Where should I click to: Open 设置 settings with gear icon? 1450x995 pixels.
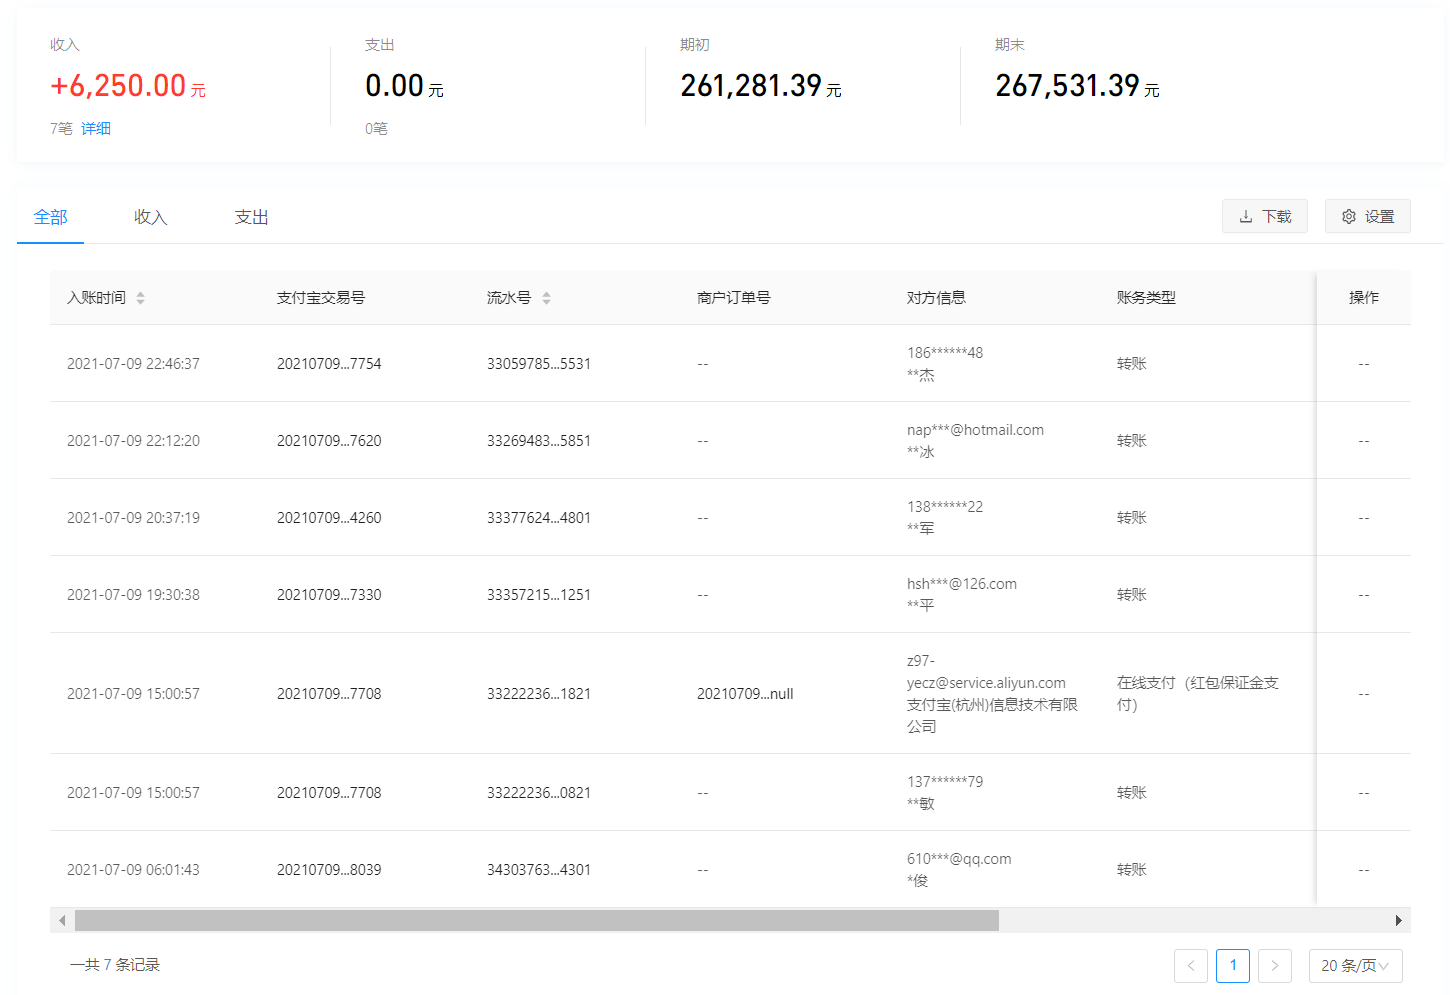1367,217
